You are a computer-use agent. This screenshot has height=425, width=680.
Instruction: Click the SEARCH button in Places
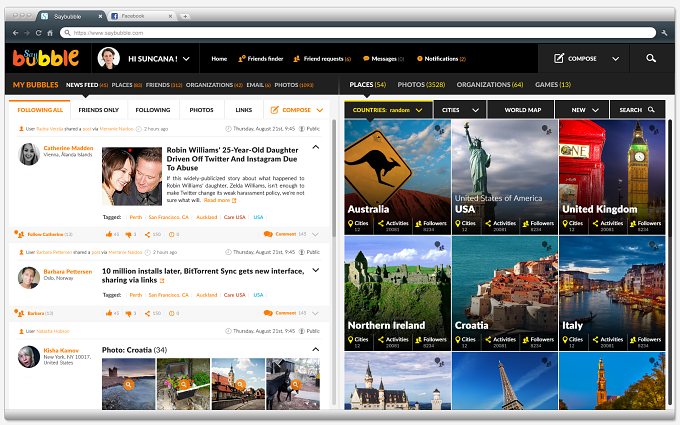(x=637, y=110)
